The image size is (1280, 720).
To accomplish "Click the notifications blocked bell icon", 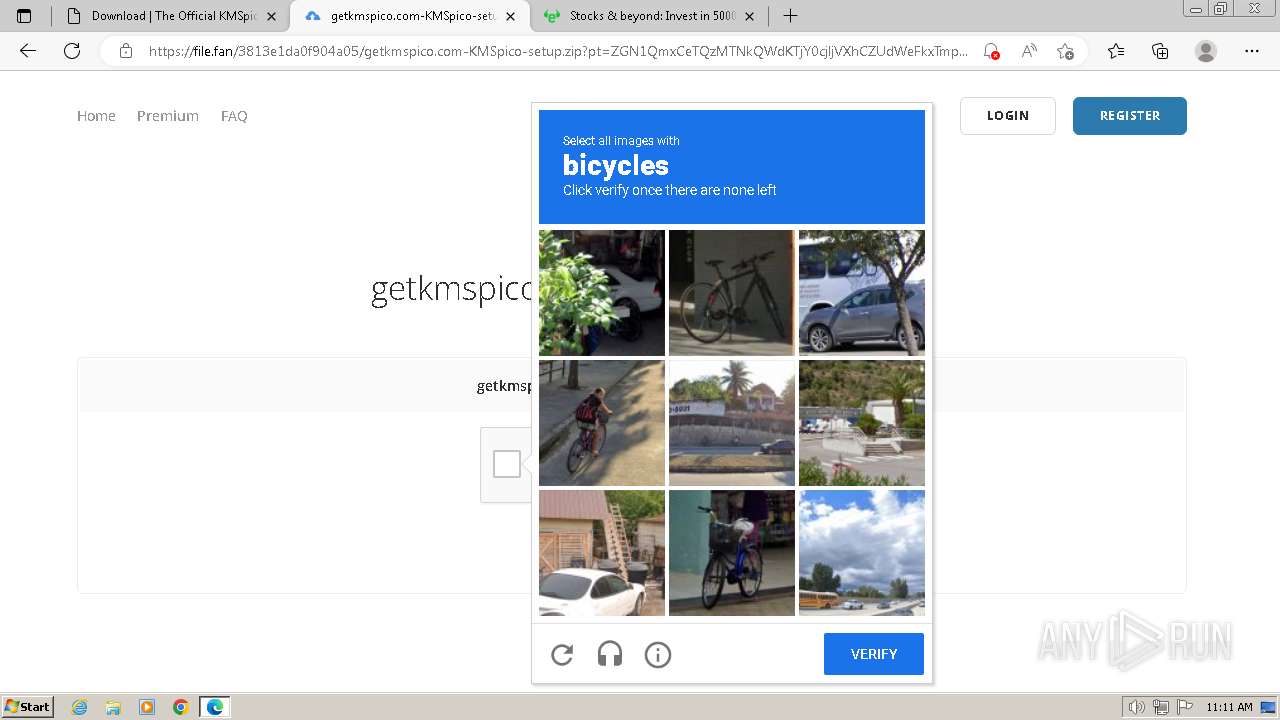I will pos(991,51).
